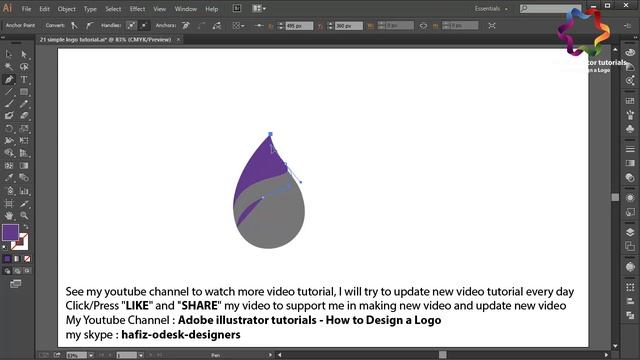Open the Essentials workspace dropdown
Screen dimensions: 640x360
click(491, 9)
